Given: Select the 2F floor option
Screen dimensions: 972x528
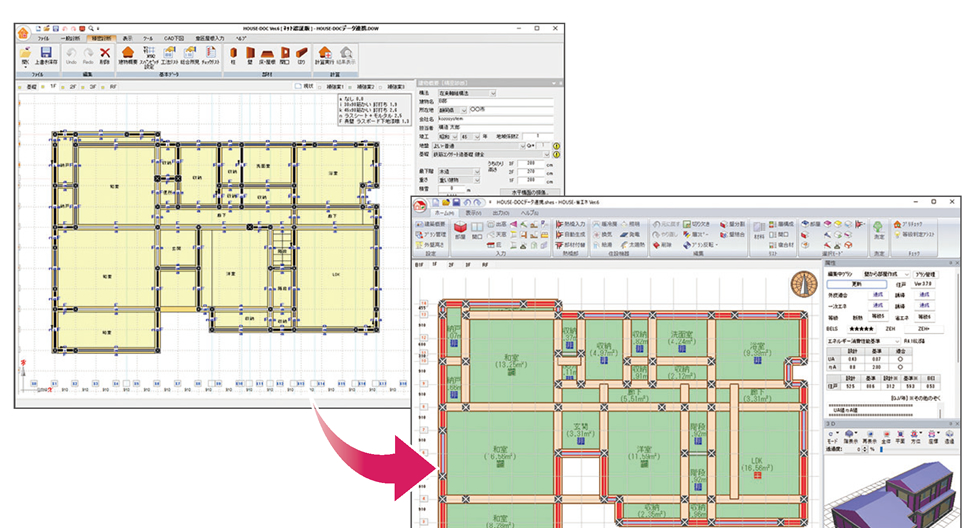Looking at the screenshot, I should pos(74,86).
